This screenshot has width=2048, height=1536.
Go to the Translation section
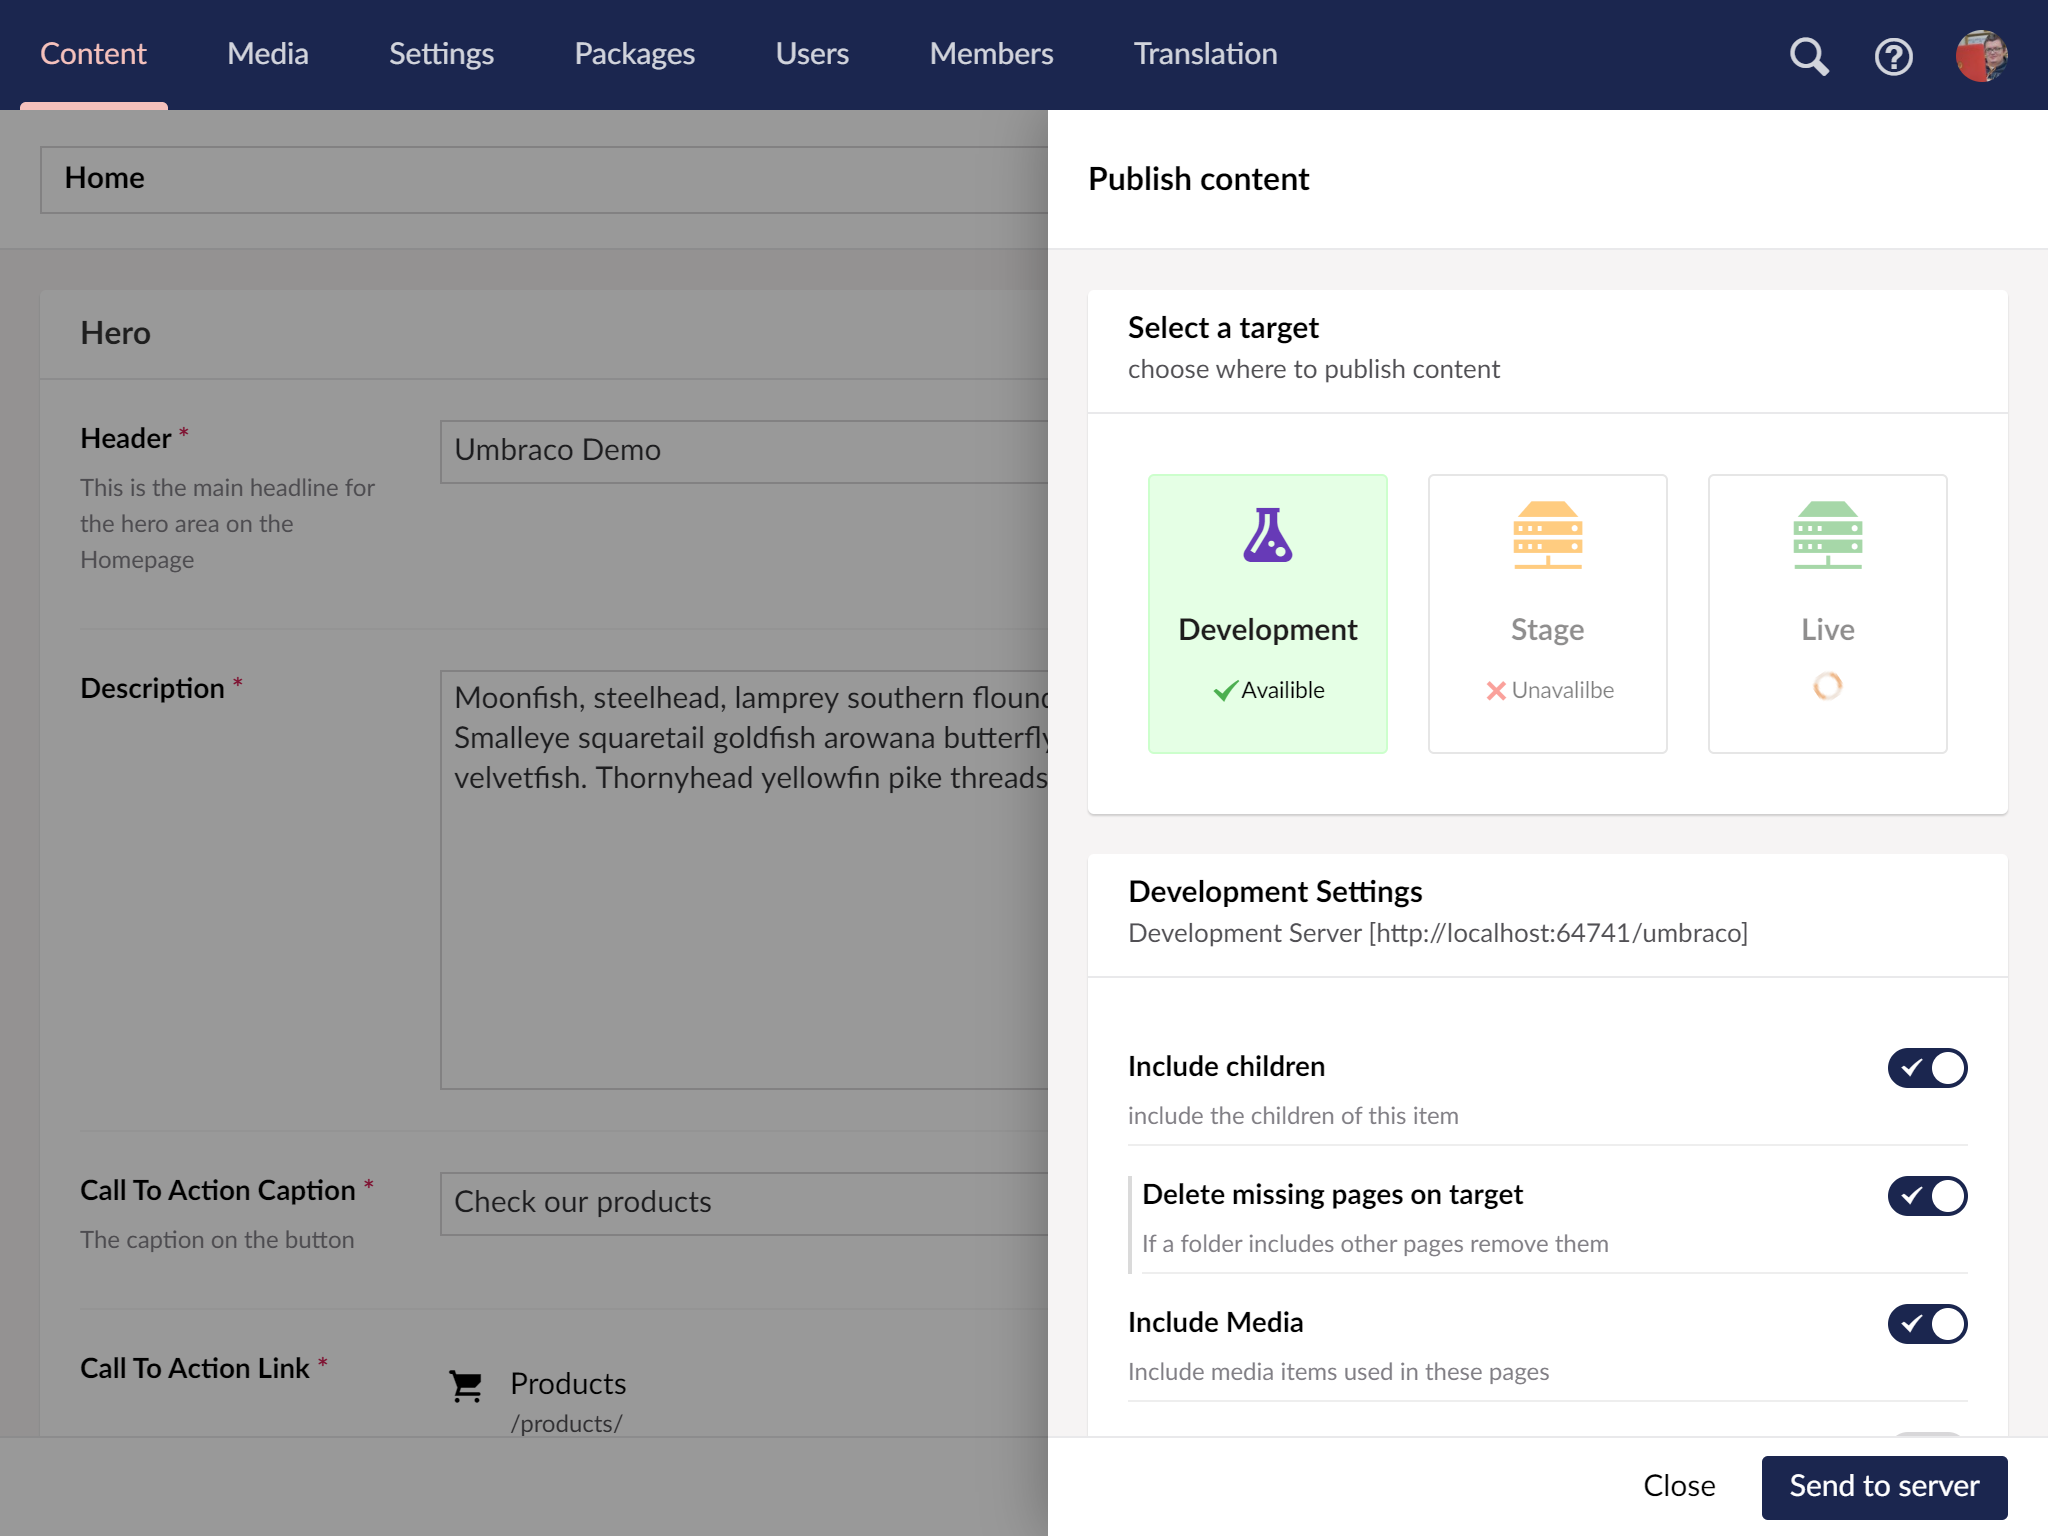pyautogui.click(x=1205, y=54)
